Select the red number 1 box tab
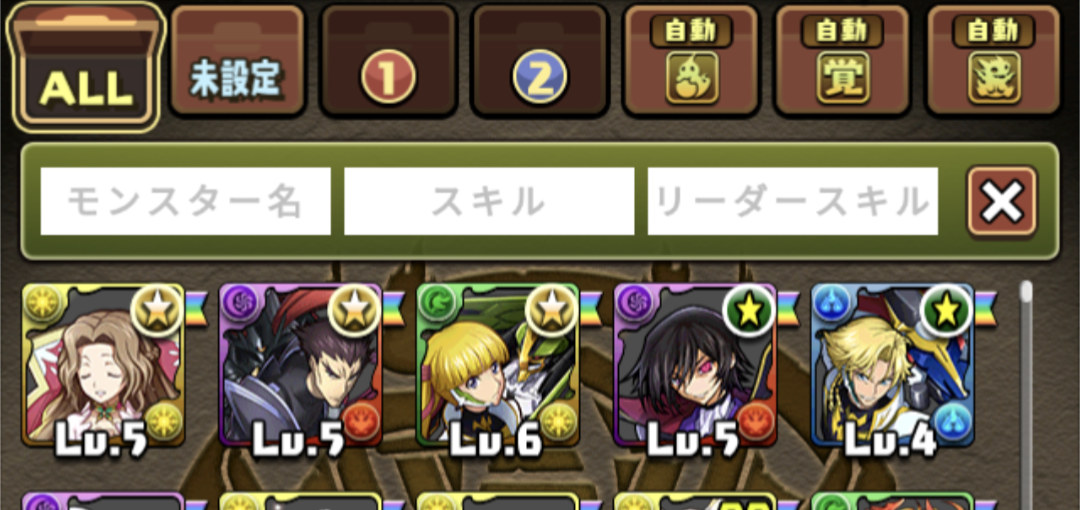The height and width of the screenshot is (510, 1080). click(x=388, y=61)
